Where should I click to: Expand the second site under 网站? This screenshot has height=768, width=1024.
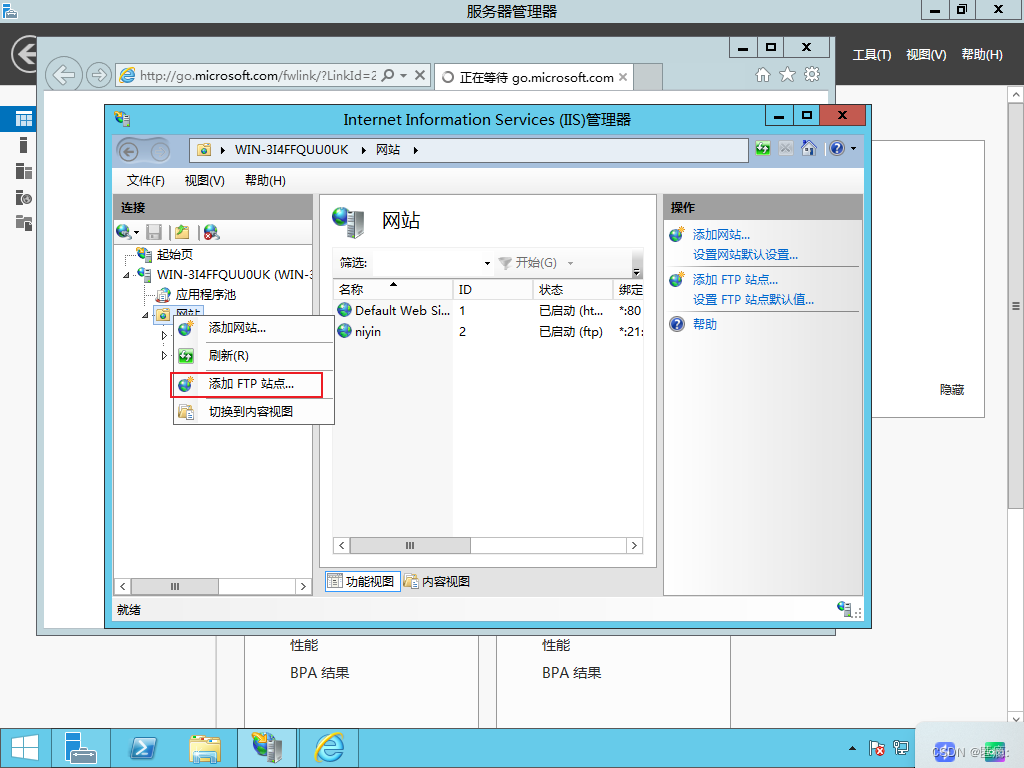point(164,355)
